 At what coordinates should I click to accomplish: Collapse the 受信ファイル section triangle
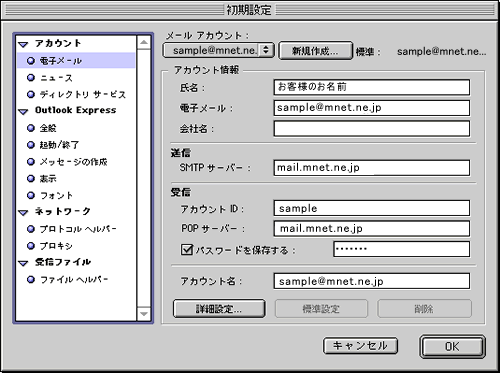[x=23, y=263]
